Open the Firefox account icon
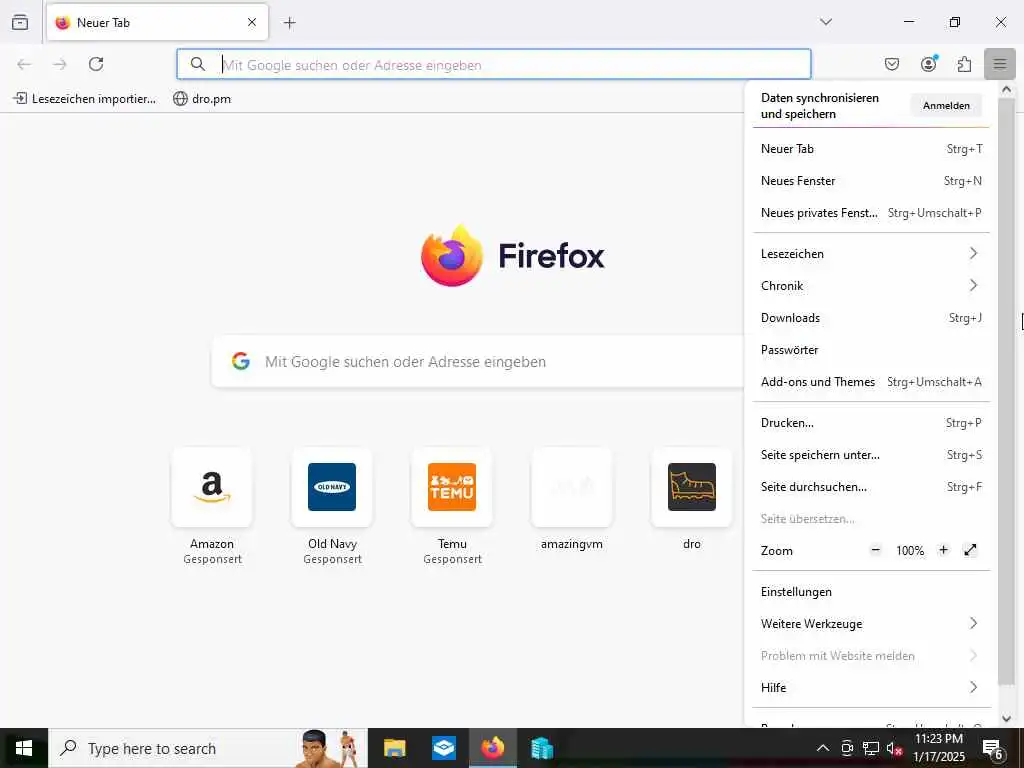 pyautogui.click(x=929, y=63)
